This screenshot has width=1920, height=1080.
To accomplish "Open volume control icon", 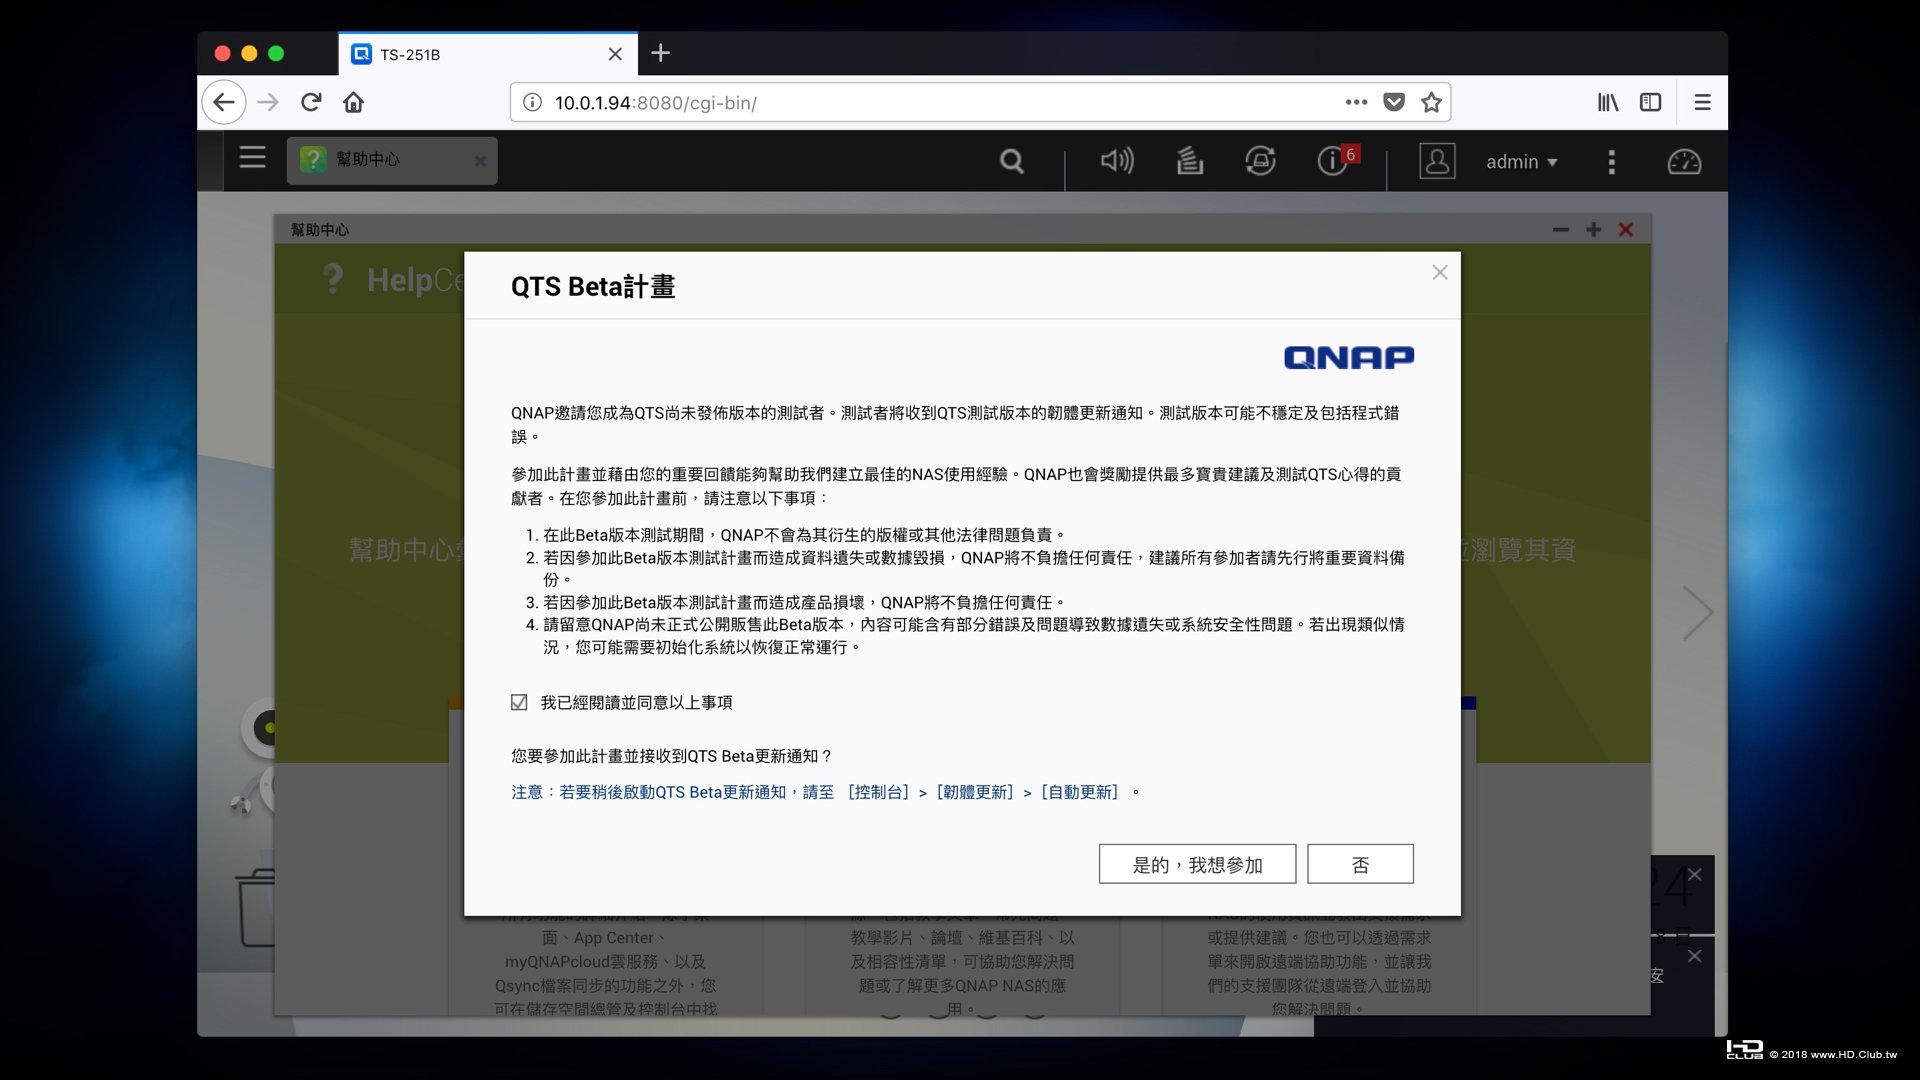I will click(1117, 161).
